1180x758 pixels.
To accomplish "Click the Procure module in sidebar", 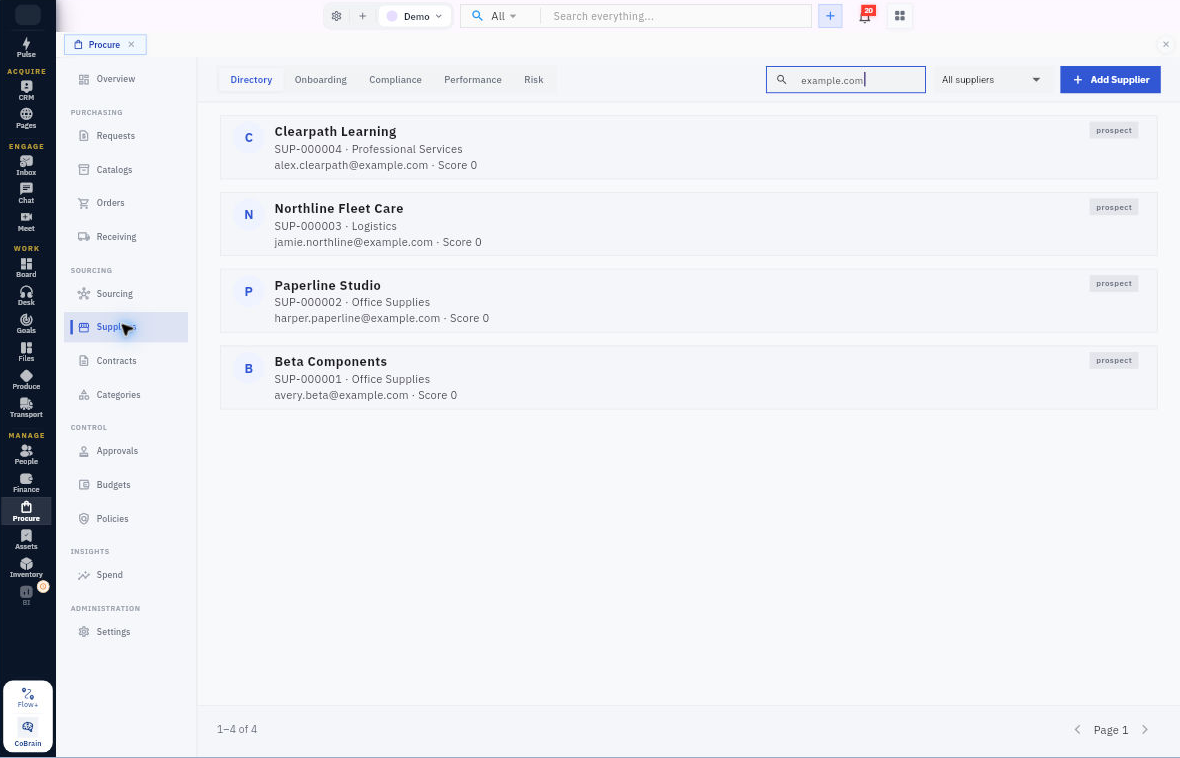I will point(26,511).
